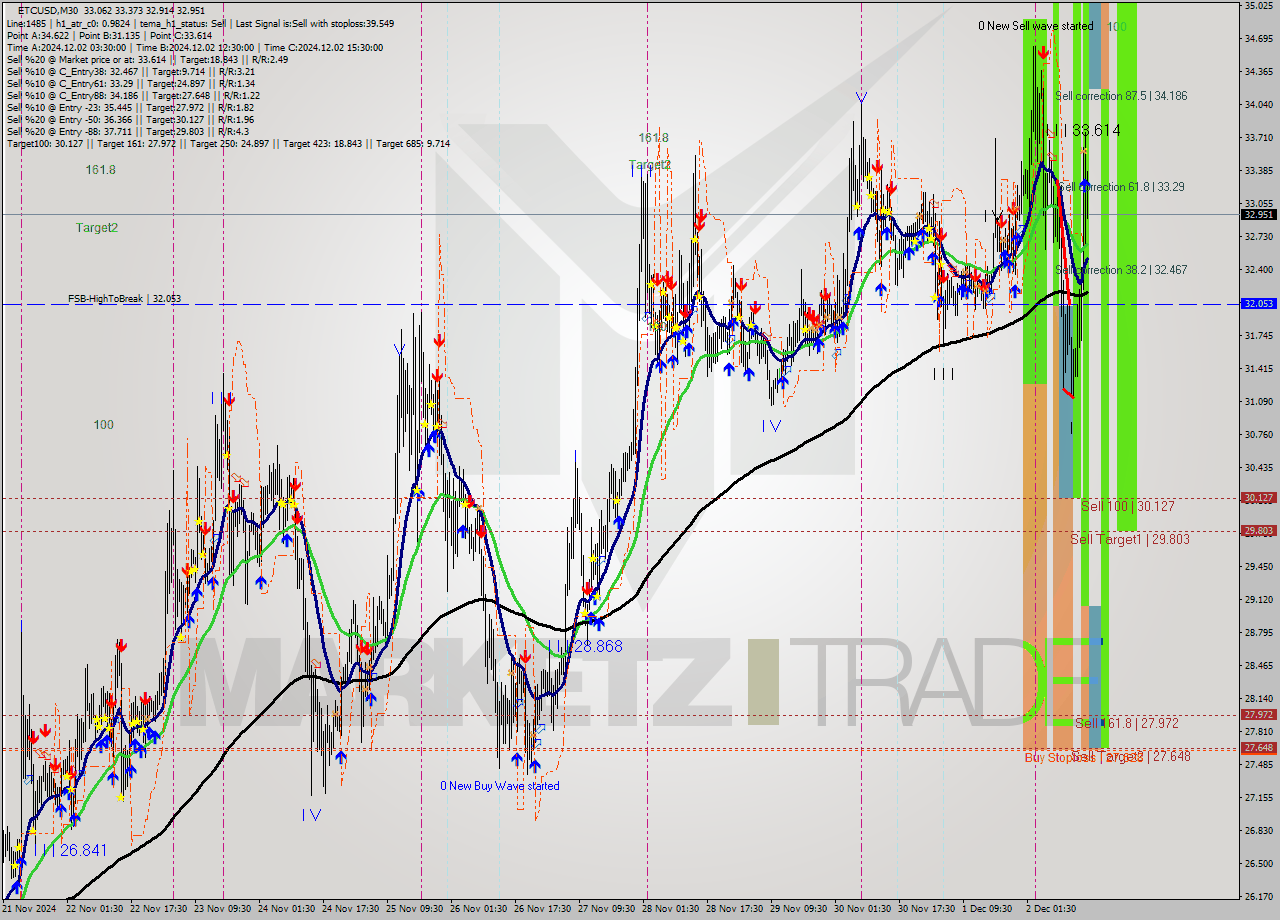Click the 'FSB-HighToBreak | 32.053' label

point(125,298)
